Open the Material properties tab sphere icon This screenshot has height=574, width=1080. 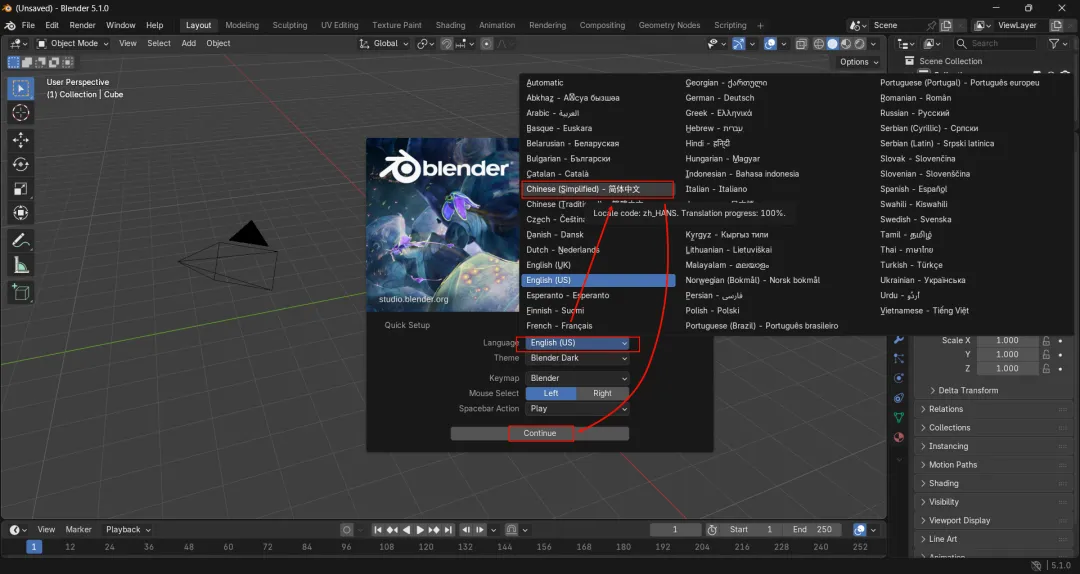click(x=899, y=437)
